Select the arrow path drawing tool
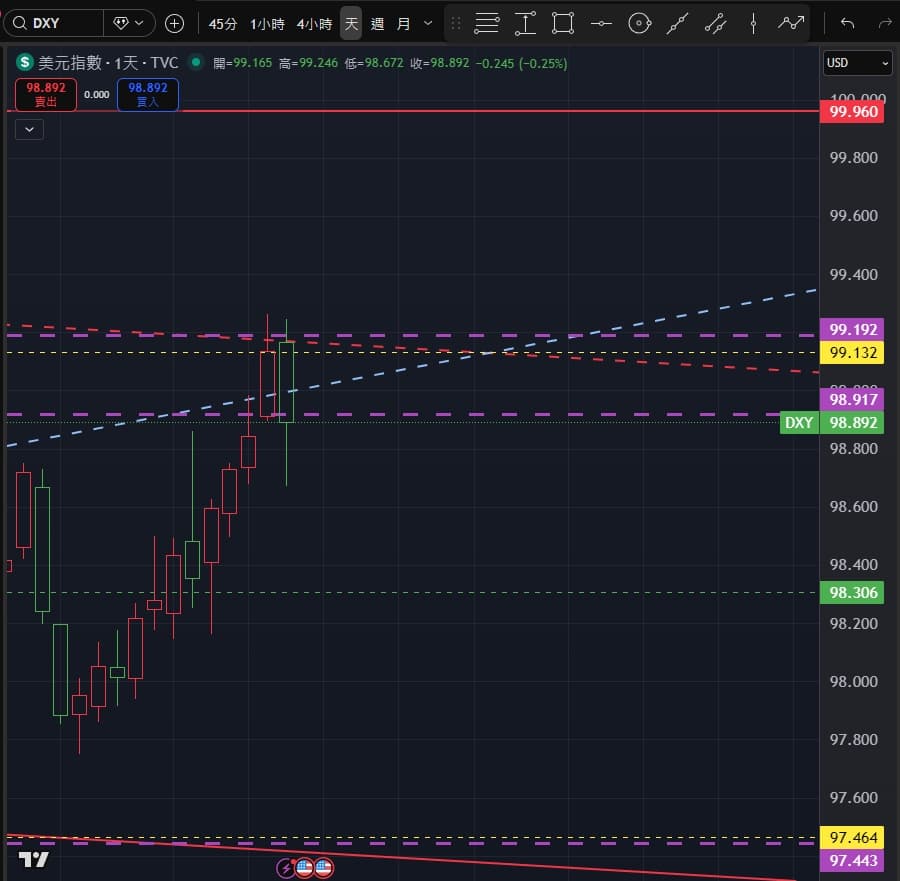Screen dimensions: 900x881 coord(791,24)
